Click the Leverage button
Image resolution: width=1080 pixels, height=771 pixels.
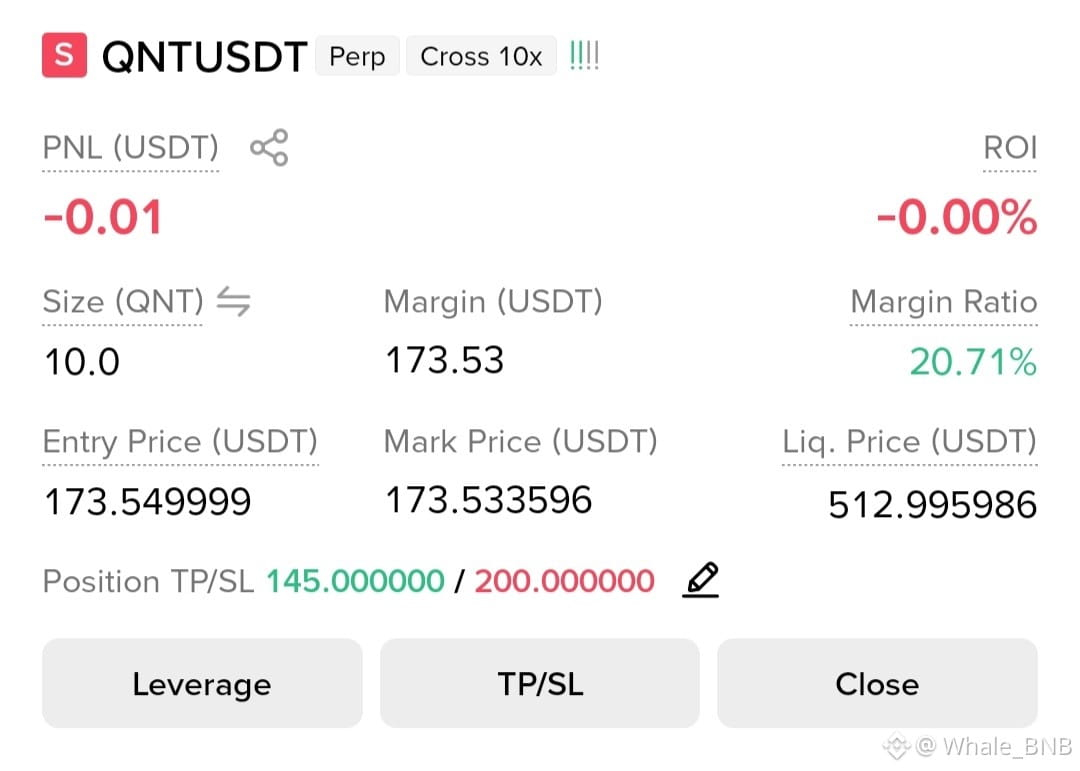tap(202, 683)
